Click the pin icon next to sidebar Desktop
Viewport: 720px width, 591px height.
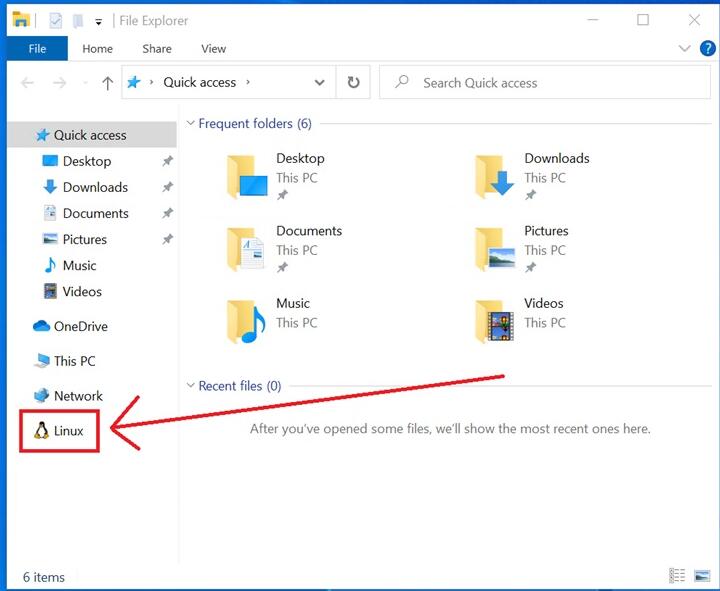[x=168, y=161]
